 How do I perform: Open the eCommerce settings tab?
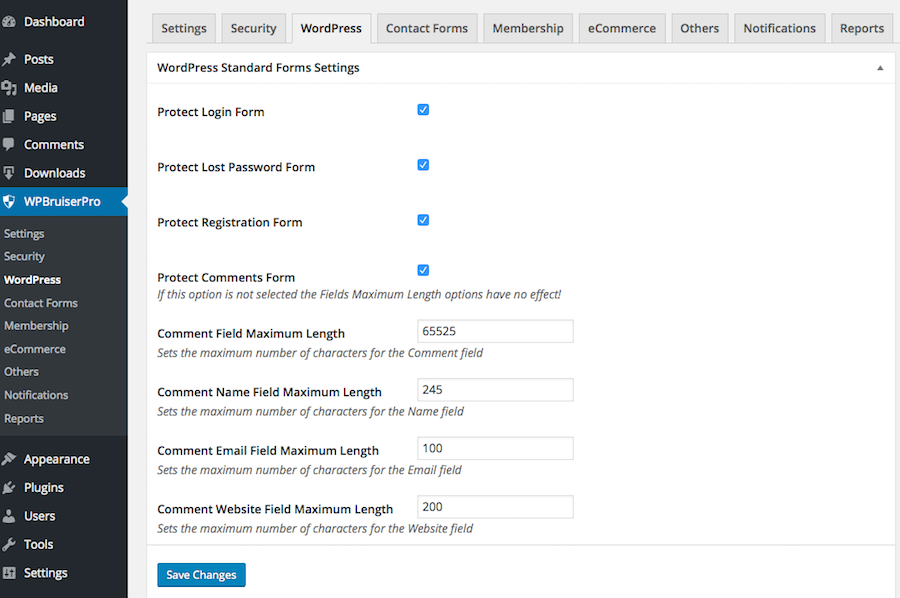621,28
